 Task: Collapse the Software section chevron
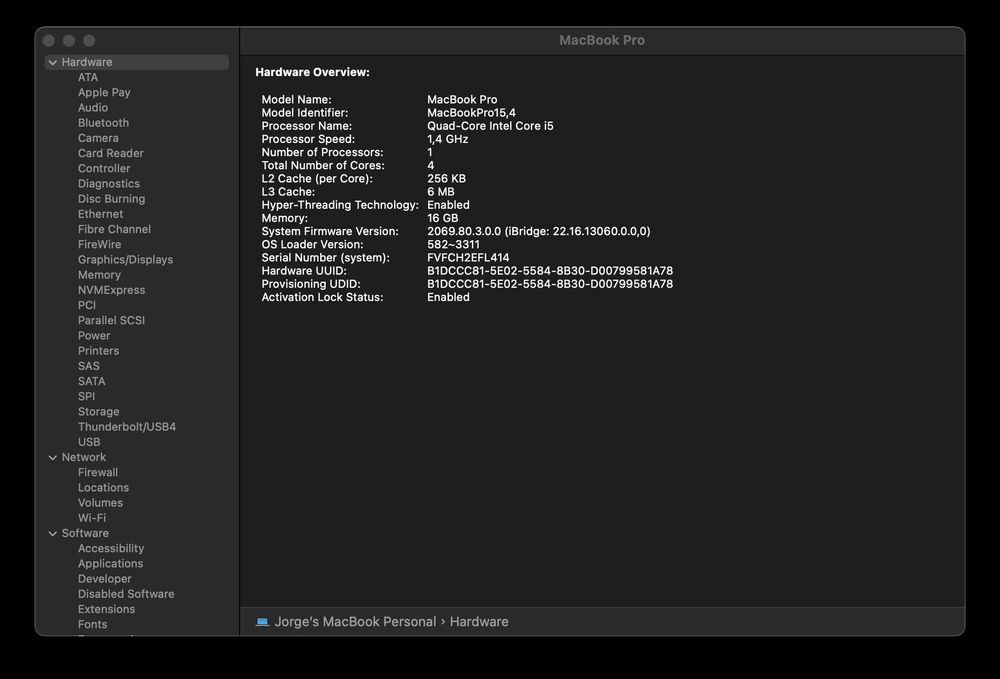pyautogui.click(x=53, y=534)
